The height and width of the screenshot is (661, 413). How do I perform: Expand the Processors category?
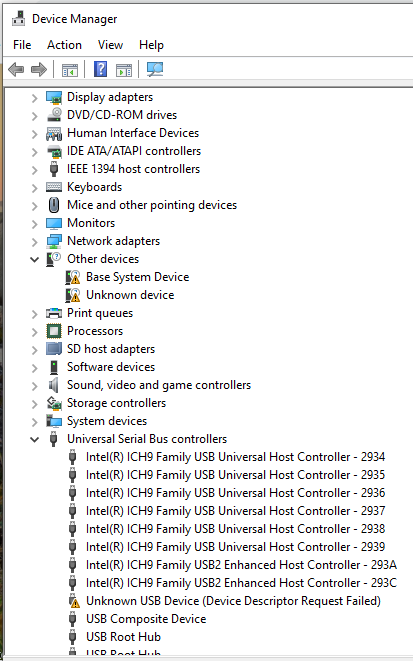pos(35,332)
